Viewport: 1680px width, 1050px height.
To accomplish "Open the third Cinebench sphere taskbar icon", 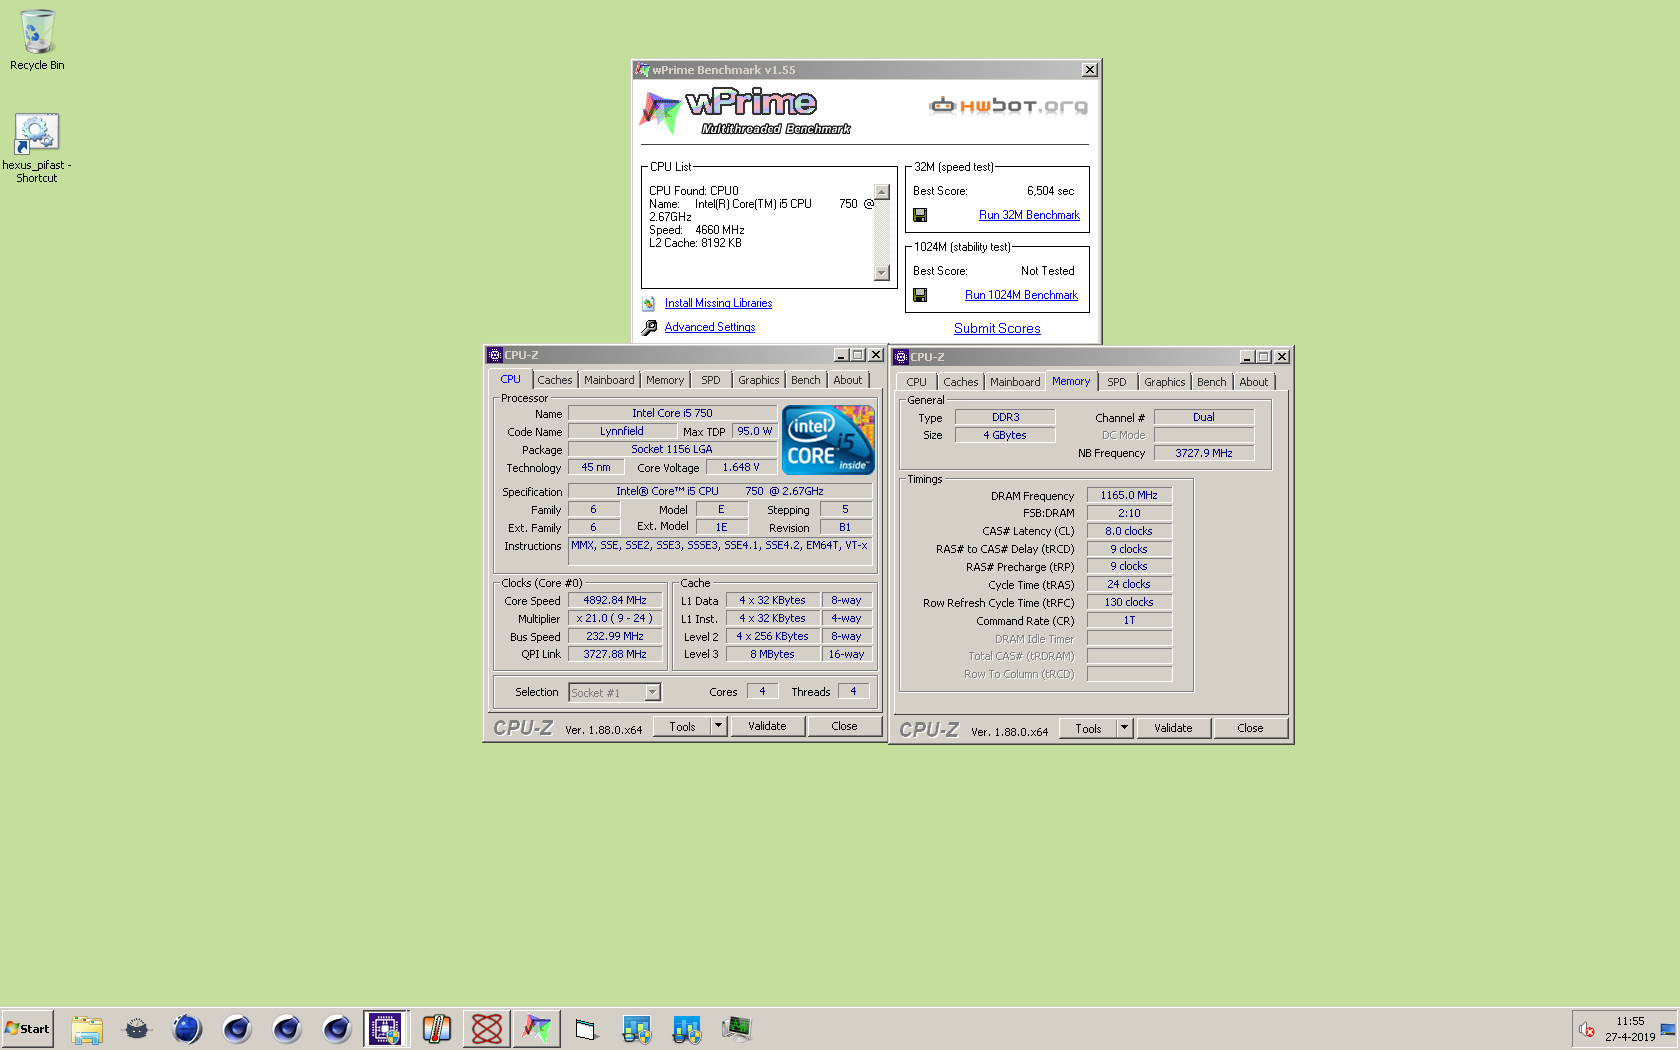I will (337, 1029).
